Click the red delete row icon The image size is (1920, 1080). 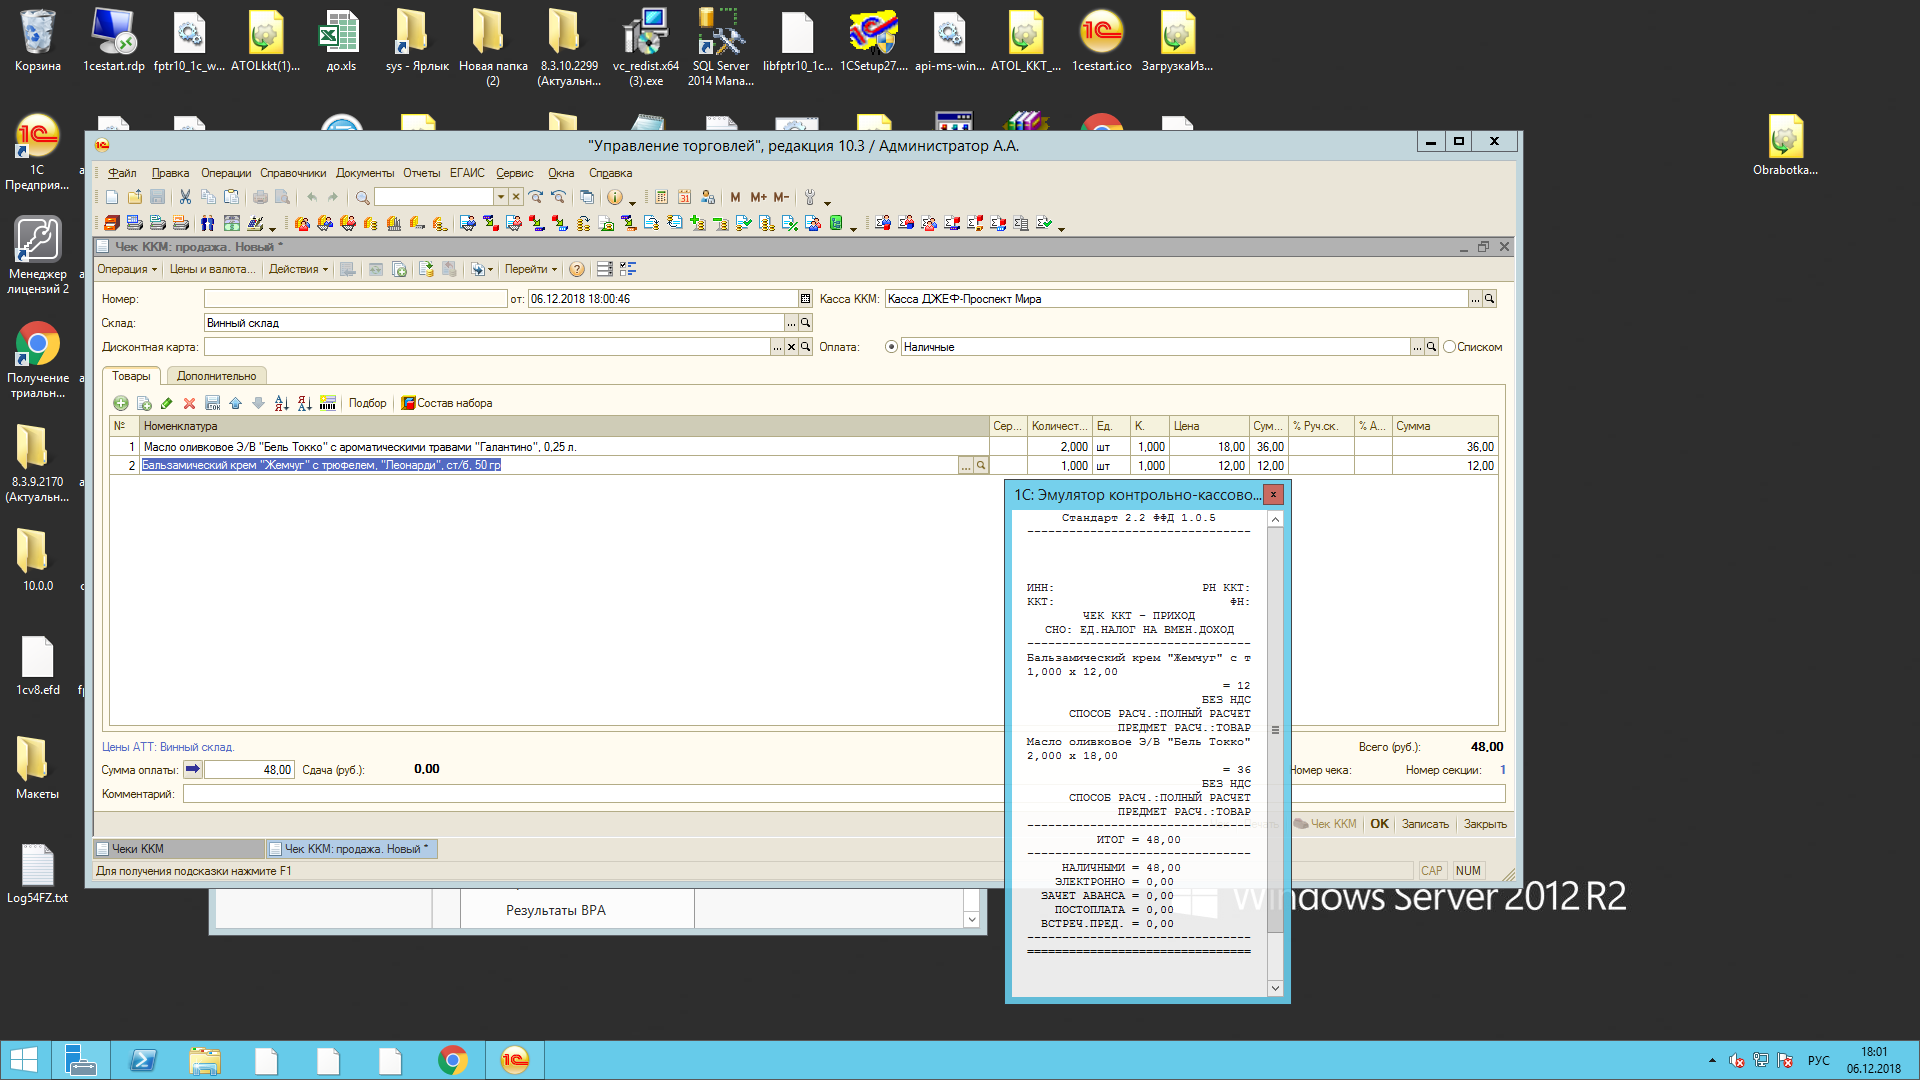tap(189, 403)
